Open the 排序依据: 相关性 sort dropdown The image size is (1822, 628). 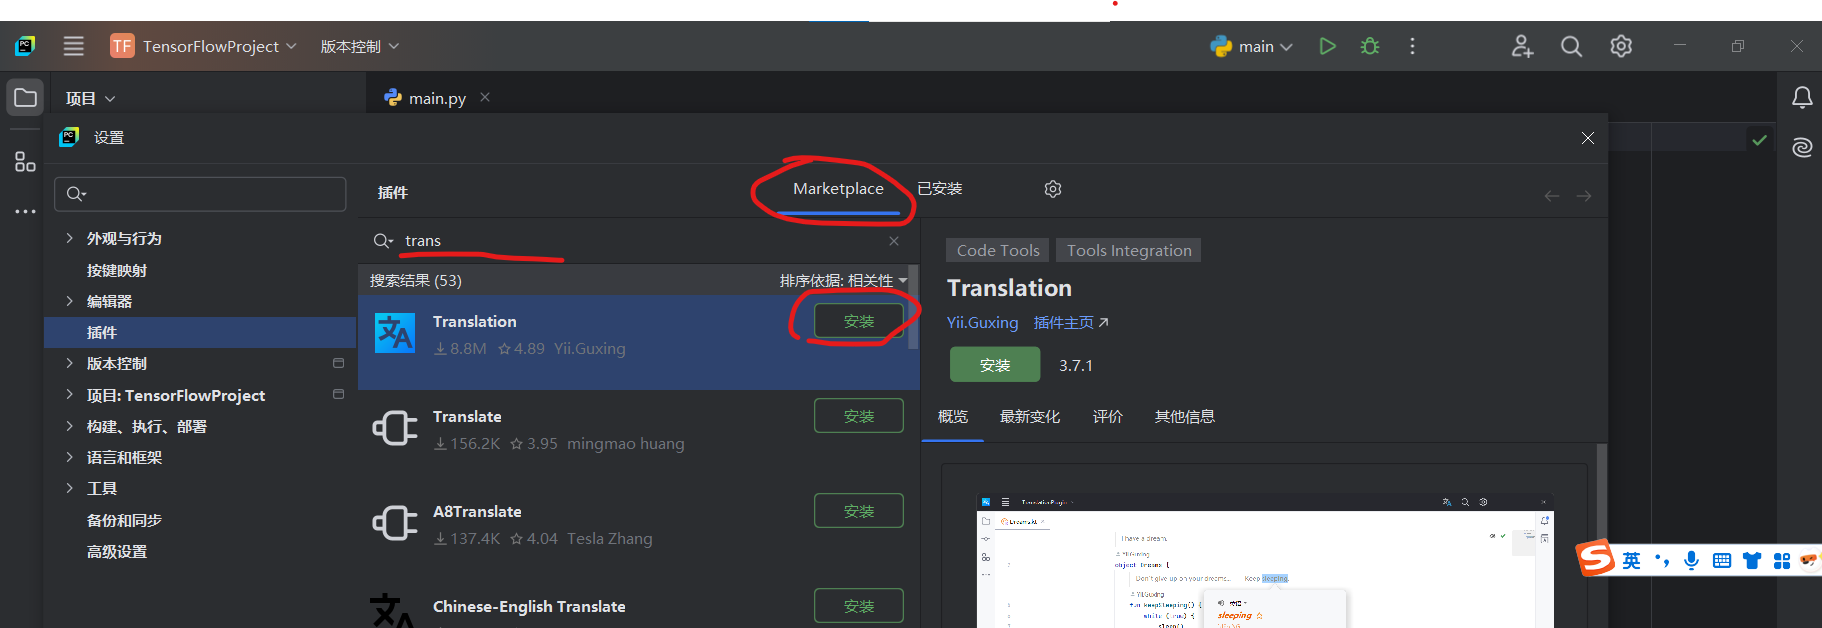pos(843,281)
